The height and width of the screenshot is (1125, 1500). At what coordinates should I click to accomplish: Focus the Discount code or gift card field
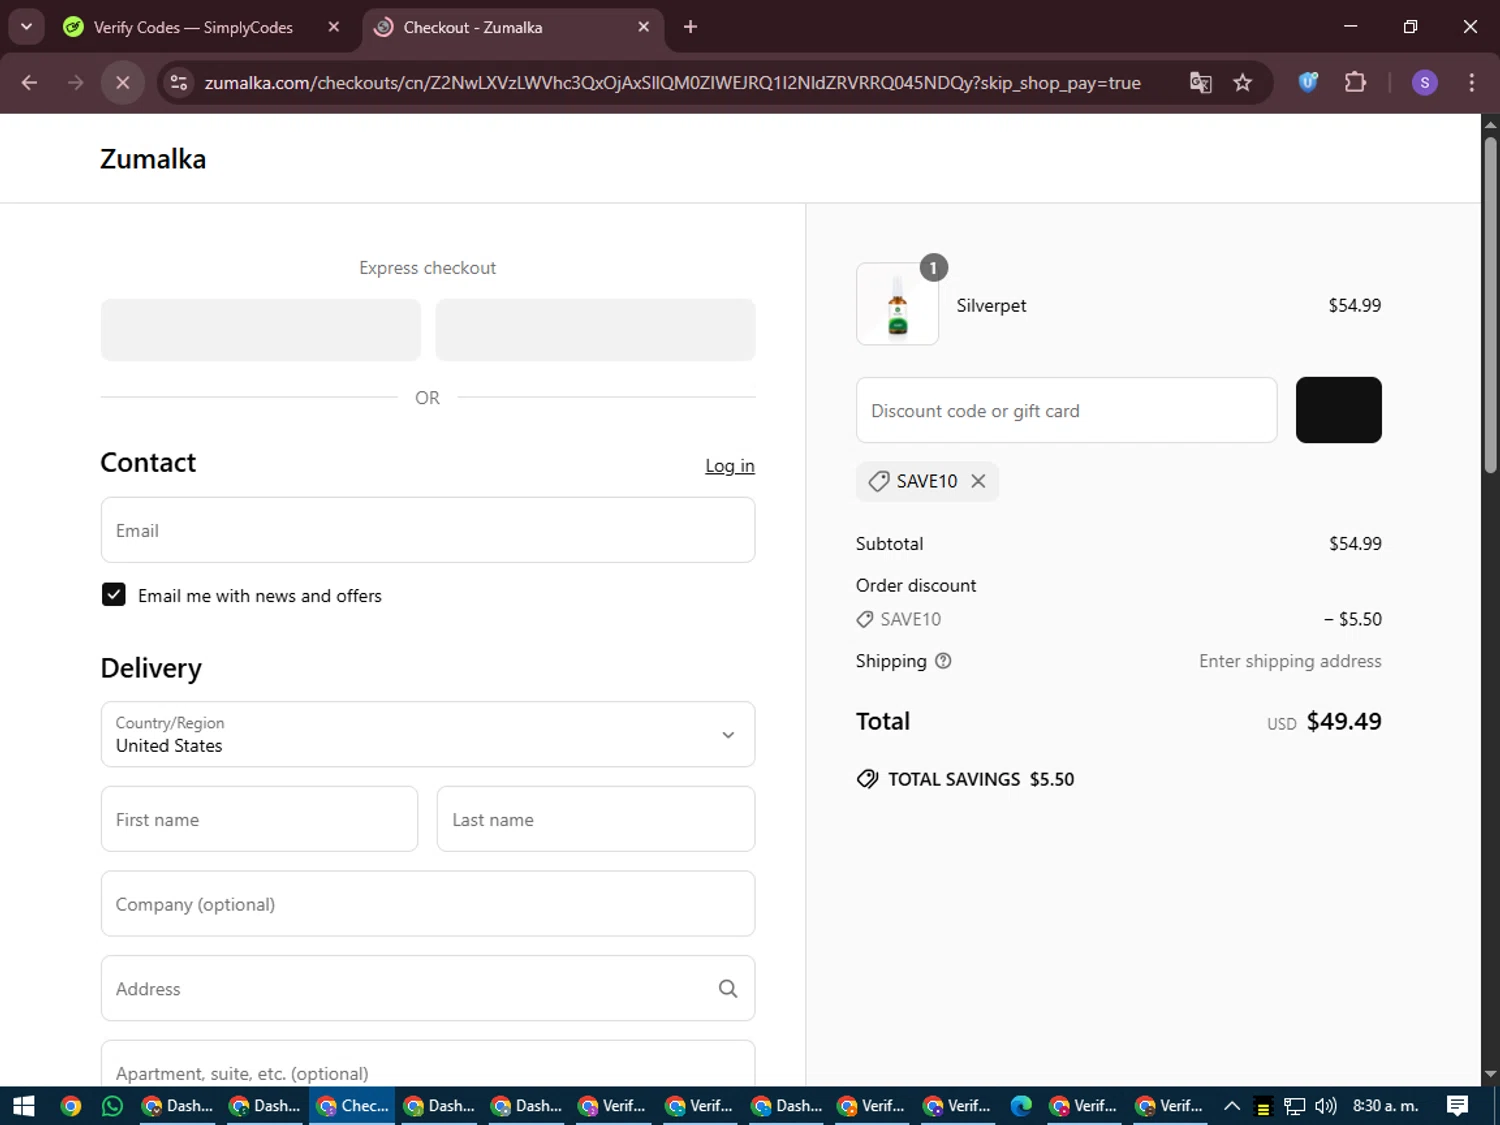(1067, 410)
